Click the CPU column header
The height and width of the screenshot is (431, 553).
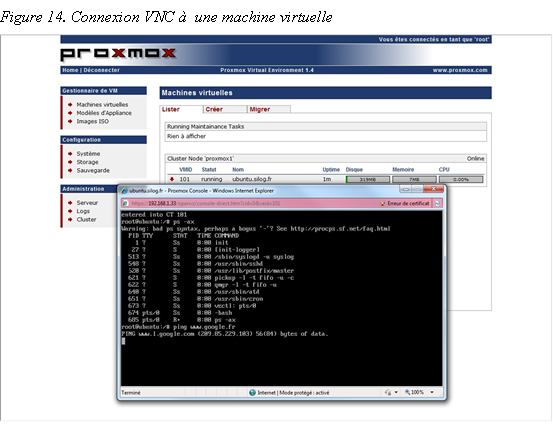point(444,170)
